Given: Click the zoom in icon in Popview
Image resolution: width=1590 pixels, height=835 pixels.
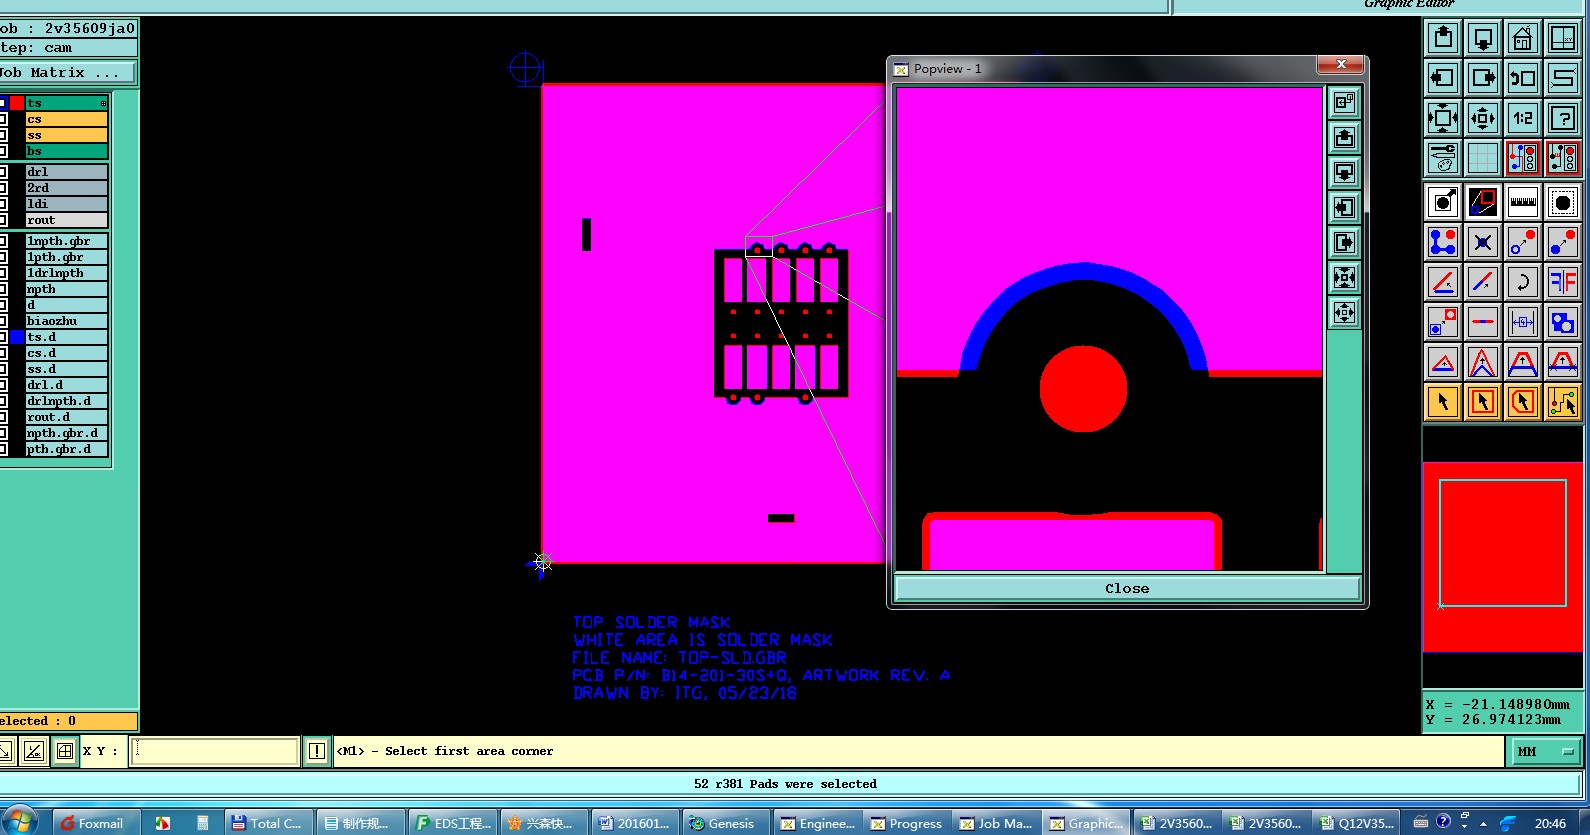Looking at the screenshot, I should [x=1345, y=278].
